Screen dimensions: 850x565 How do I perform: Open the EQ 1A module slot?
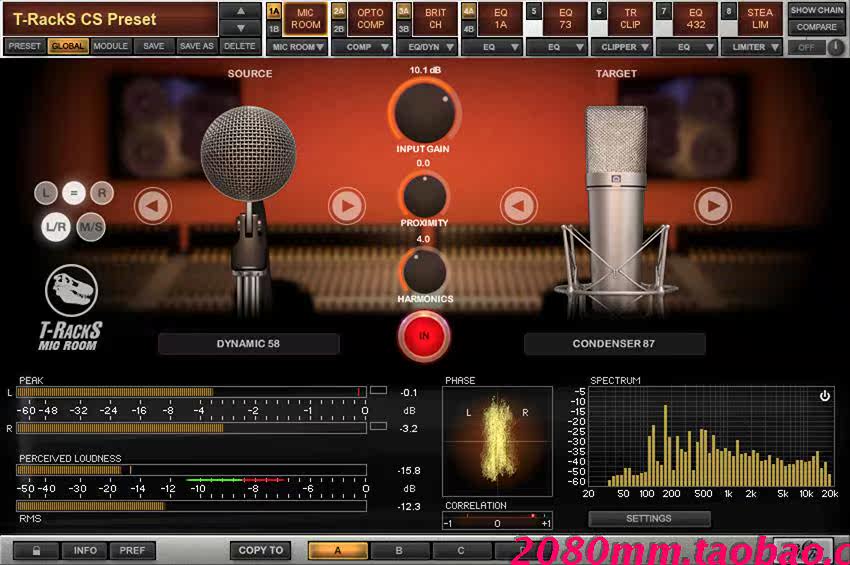click(500, 19)
